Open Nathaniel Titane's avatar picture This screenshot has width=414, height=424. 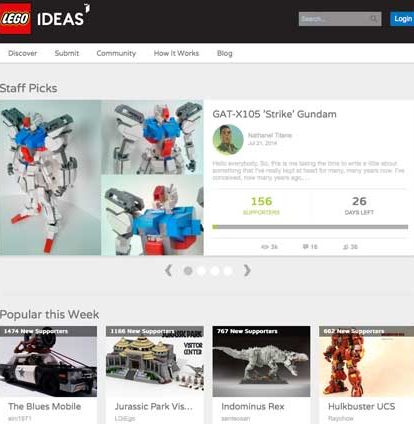coord(228,140)
